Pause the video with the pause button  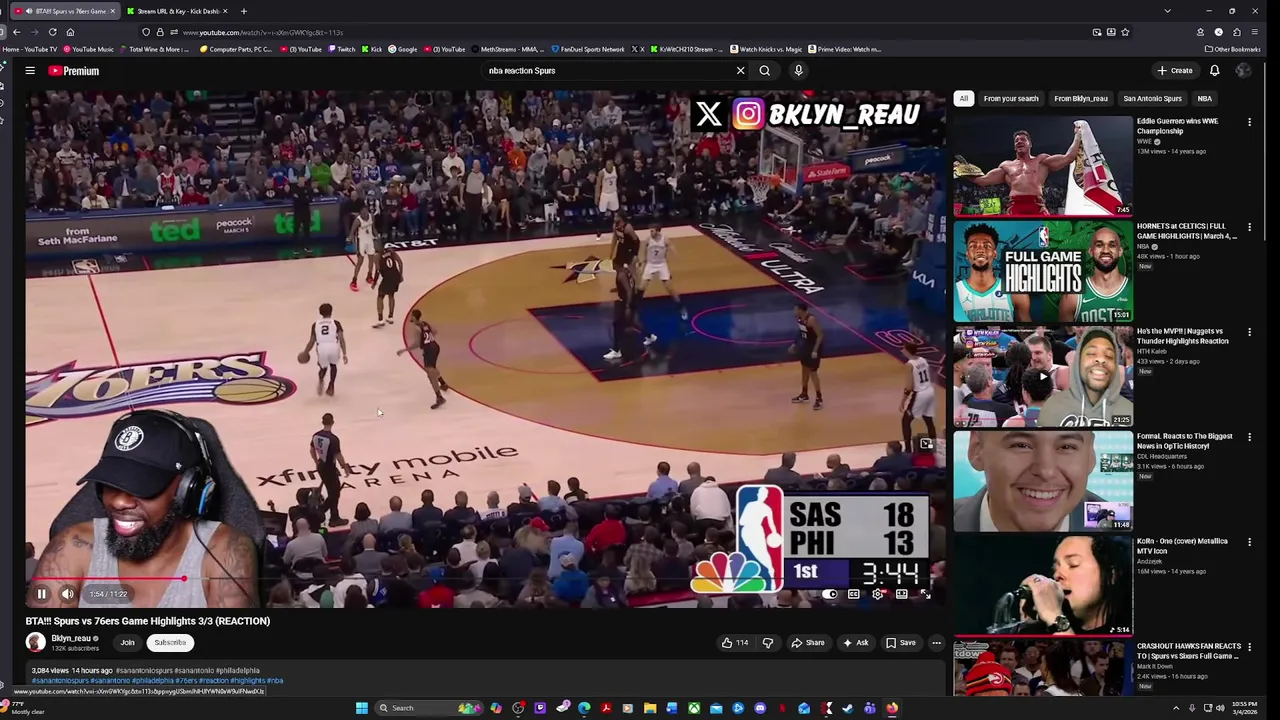pyautogui.click(x=41, y=594)
